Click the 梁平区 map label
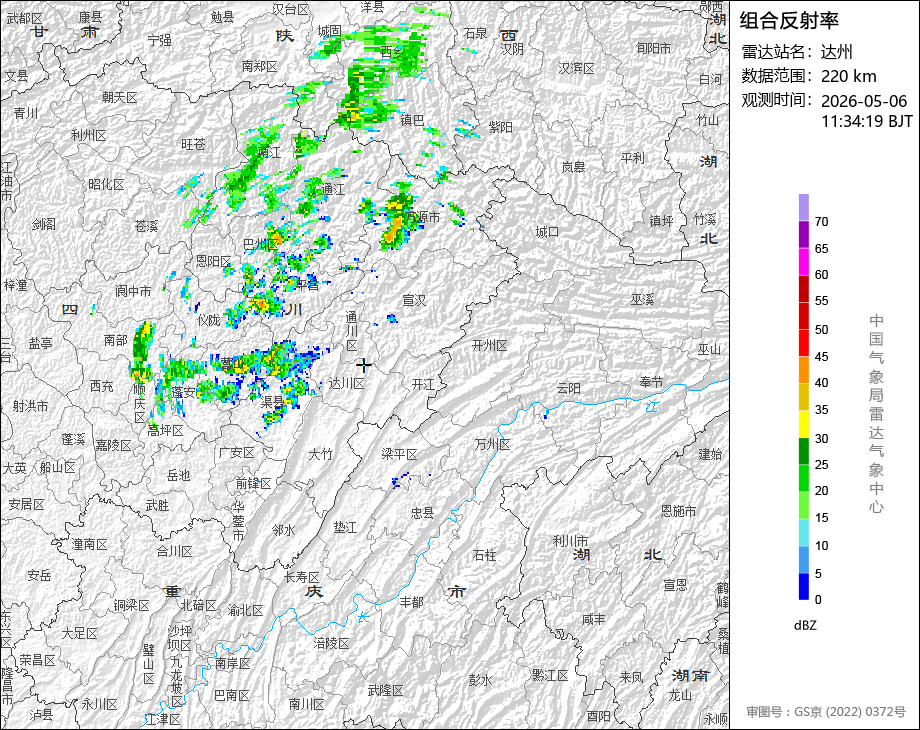The width and height of the screenshot is (920, 730). (399, 454)
